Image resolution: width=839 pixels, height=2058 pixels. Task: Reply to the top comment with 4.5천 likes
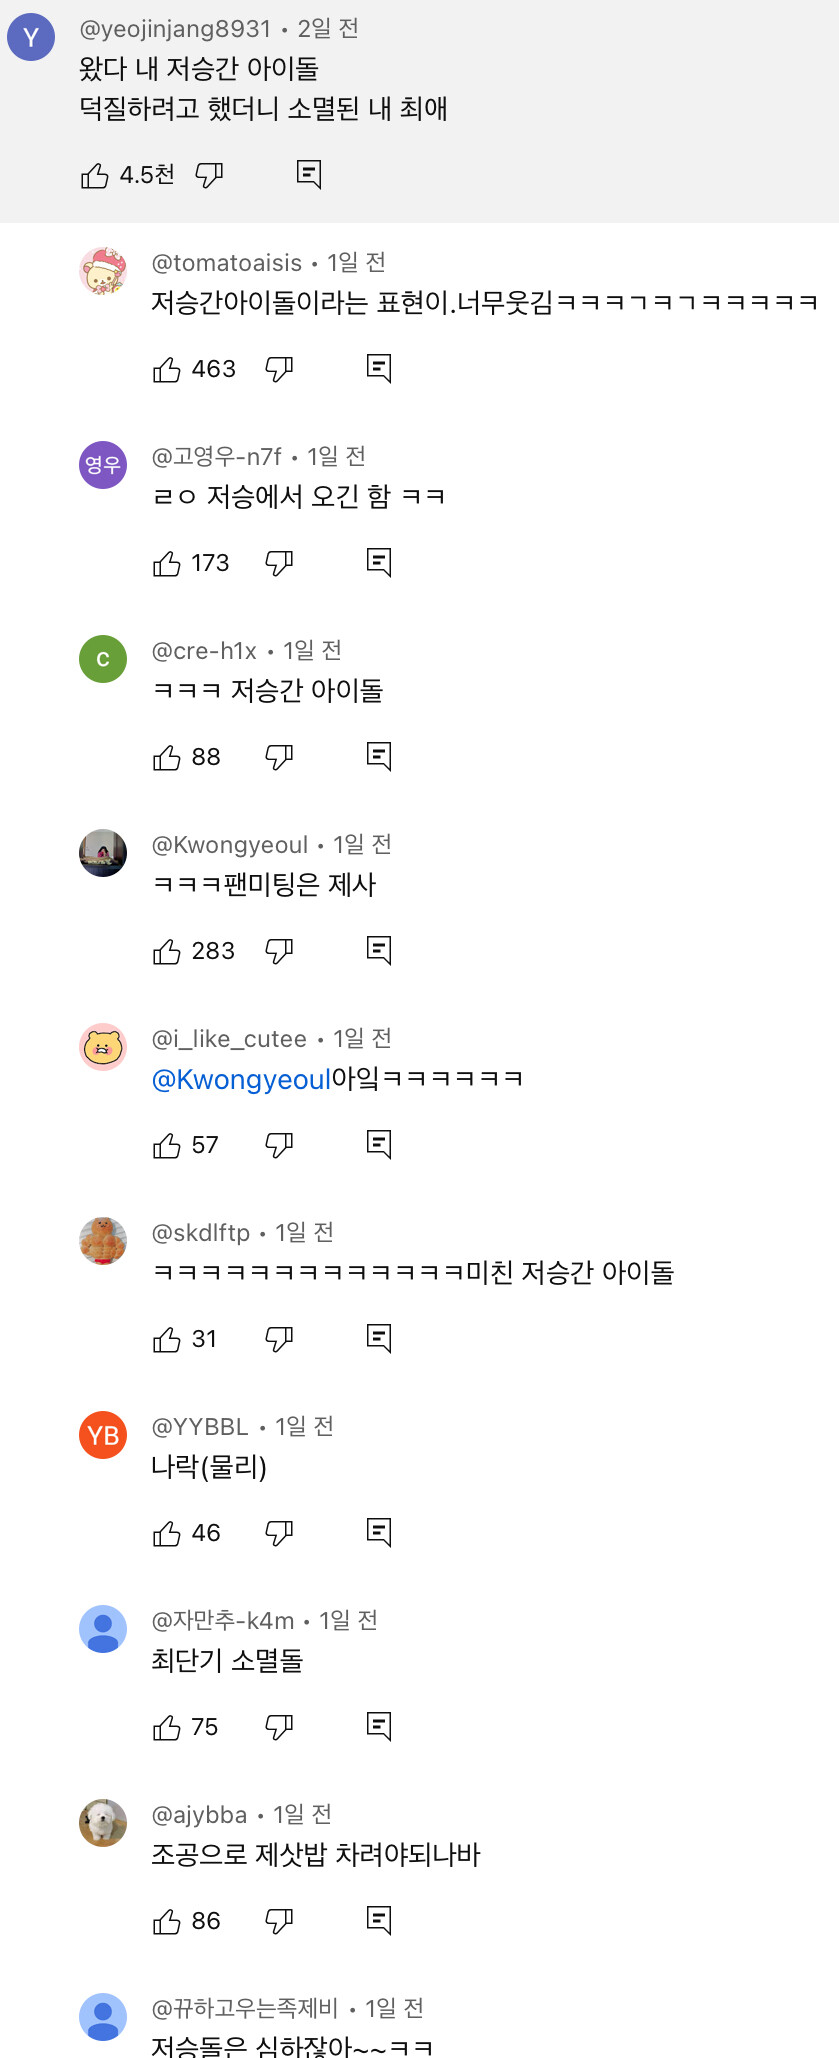(309, 175)
